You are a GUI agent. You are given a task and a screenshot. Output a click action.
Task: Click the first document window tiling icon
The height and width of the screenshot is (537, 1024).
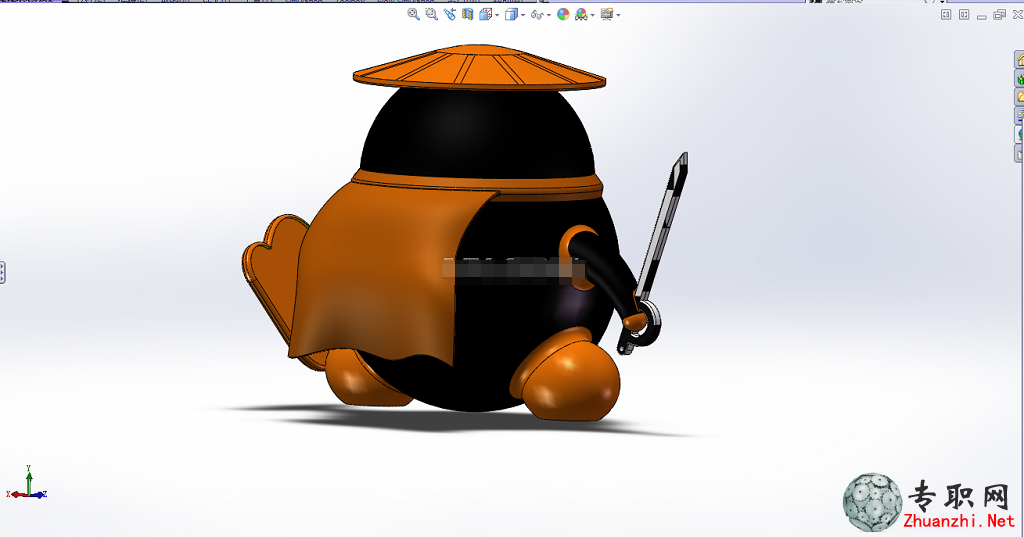946,14
